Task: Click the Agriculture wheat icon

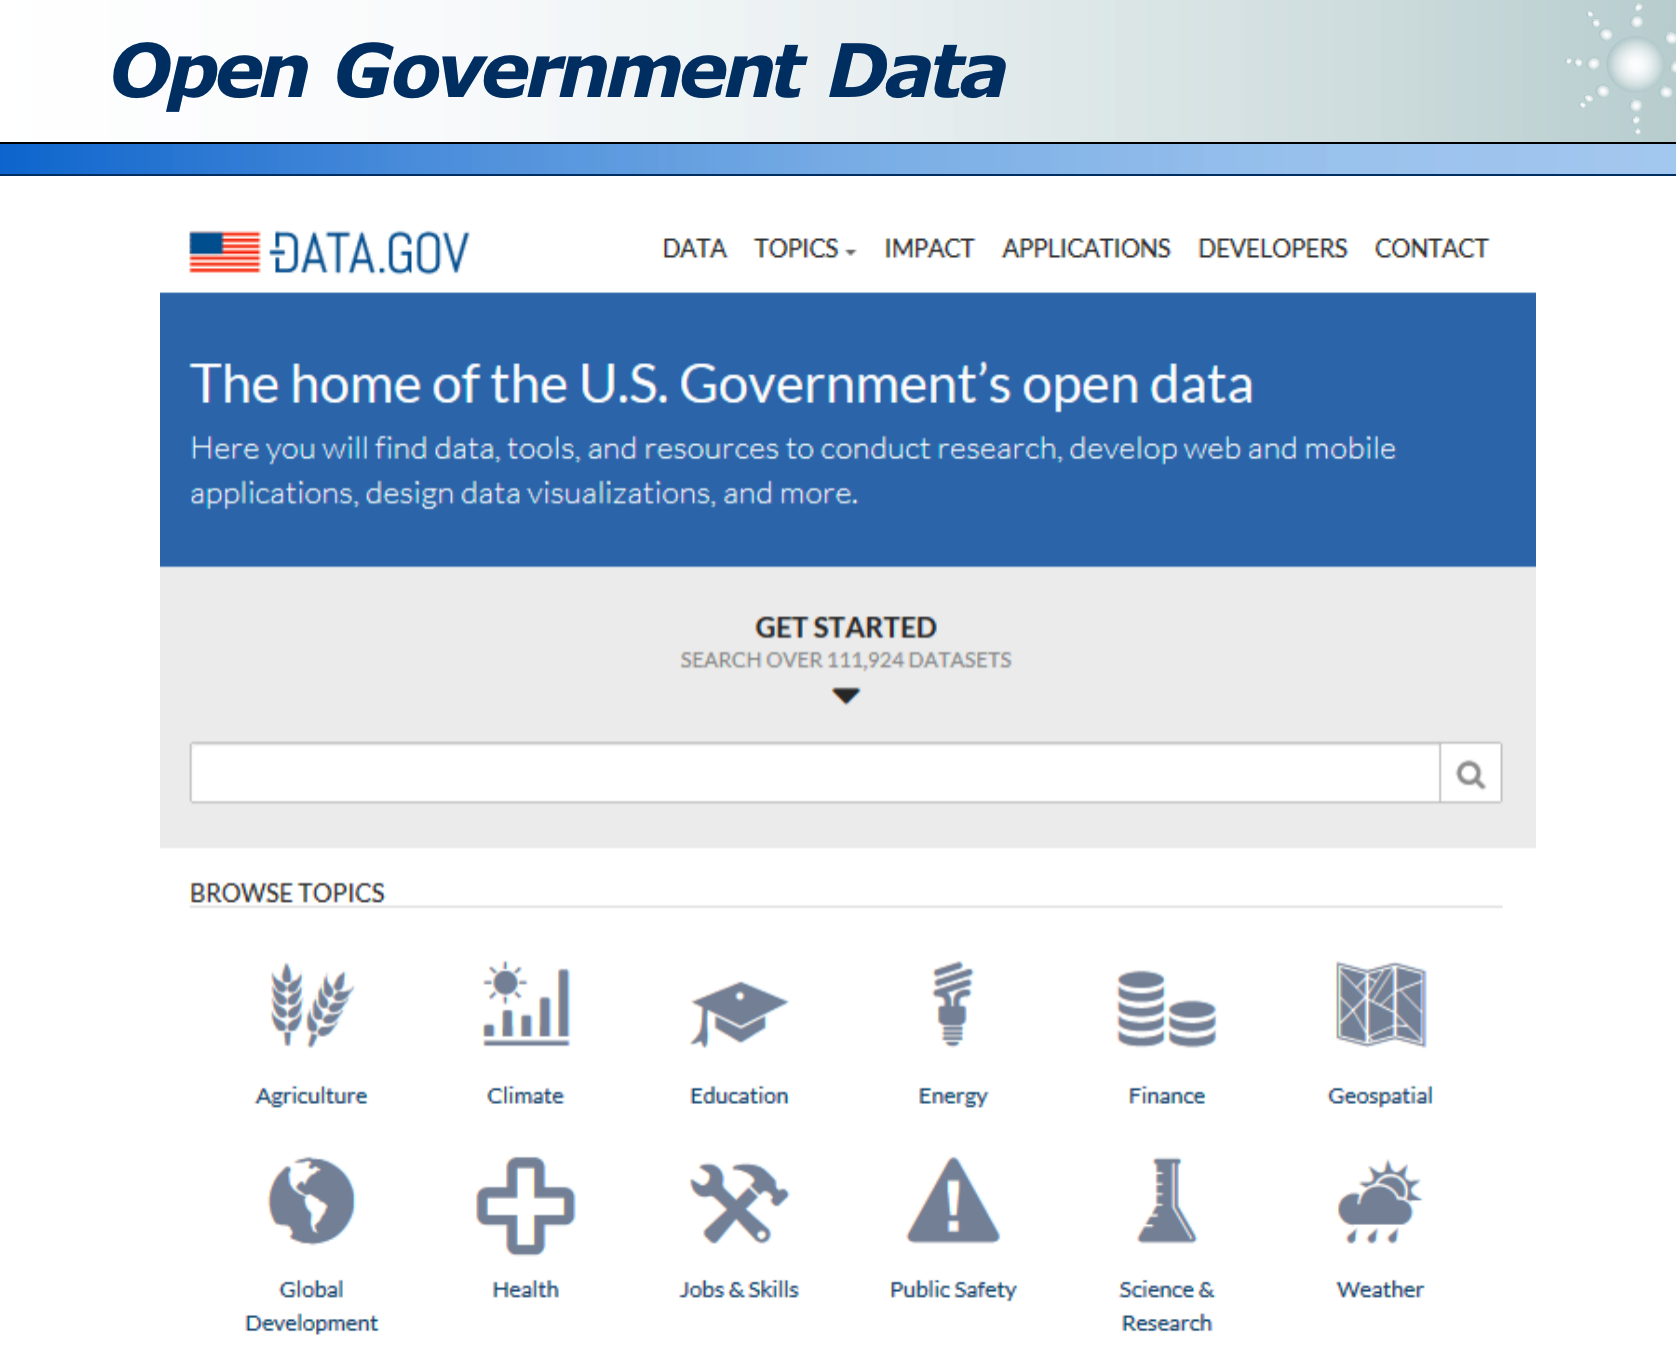Action: coord(311,1005)
